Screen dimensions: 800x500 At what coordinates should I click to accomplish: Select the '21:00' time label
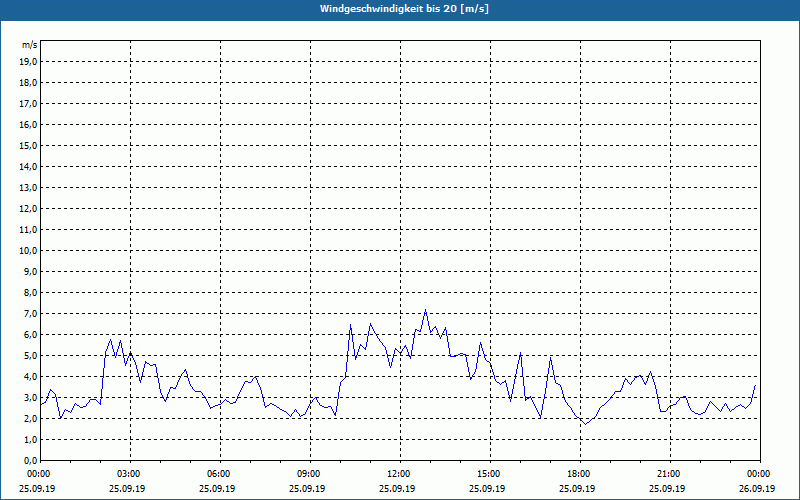click(x=669, y=474)
